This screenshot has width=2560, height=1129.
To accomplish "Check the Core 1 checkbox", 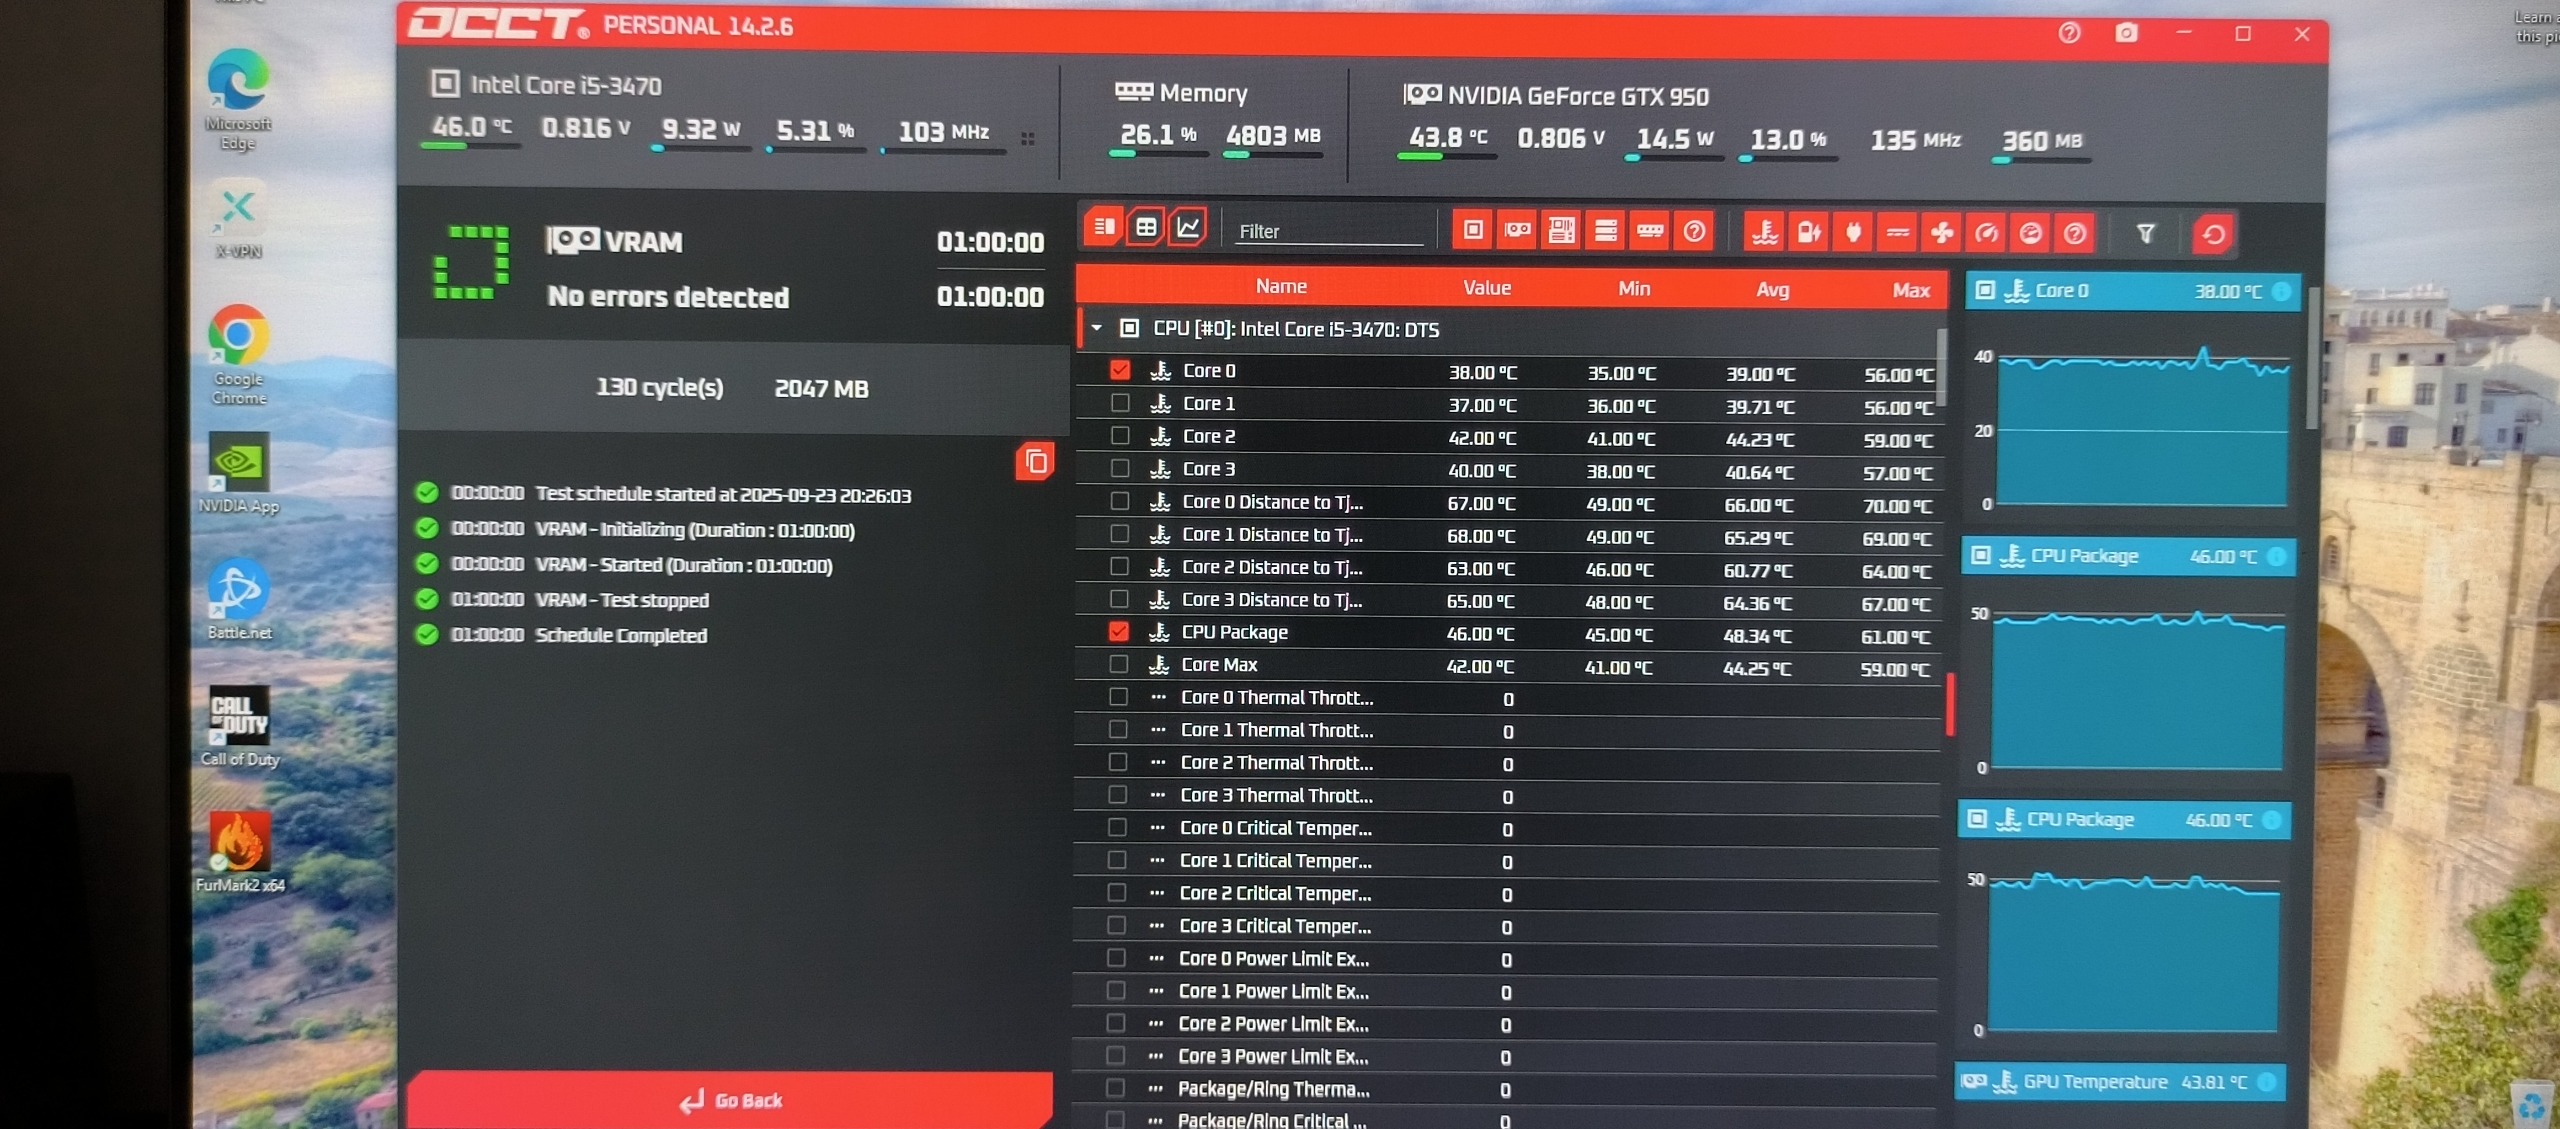I will coord(1120,403).
